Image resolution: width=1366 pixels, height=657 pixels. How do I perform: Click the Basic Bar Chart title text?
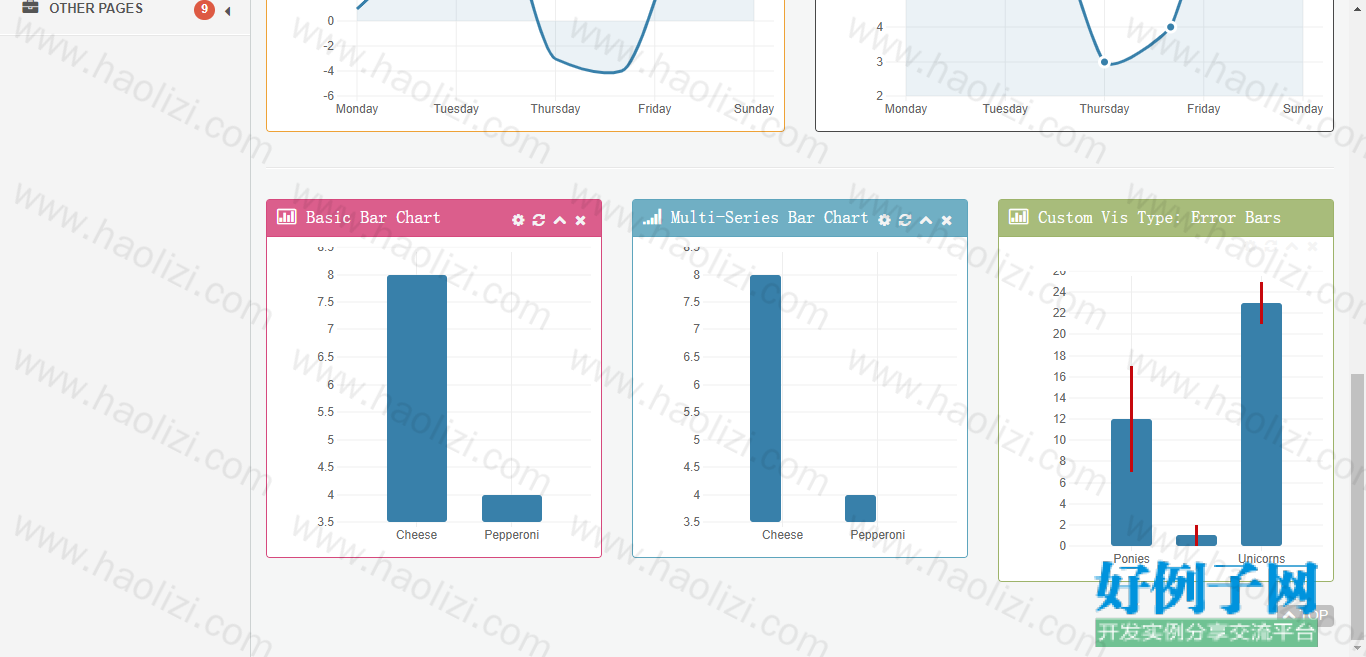pos(373,217)
